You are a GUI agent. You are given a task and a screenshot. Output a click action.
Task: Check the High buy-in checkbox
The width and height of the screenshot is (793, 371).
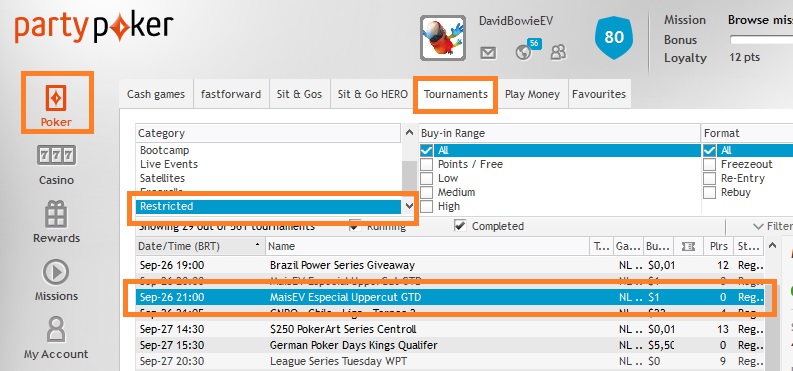pyautogui.click(x=426, y=206)
